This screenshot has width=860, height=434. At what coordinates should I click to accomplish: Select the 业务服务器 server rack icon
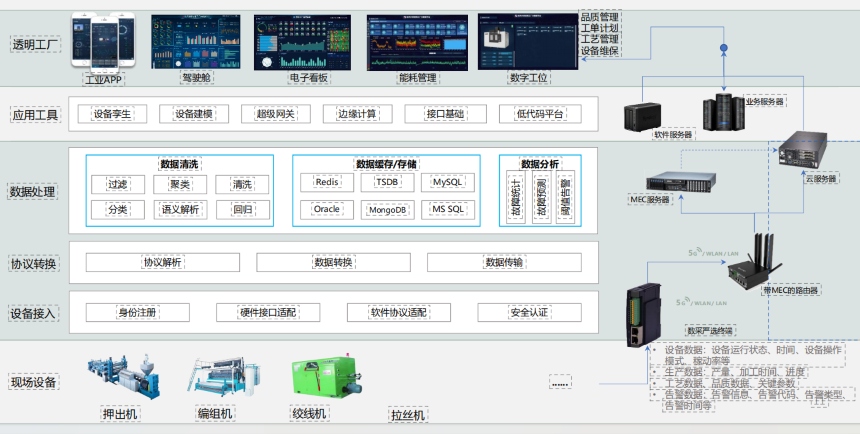click(724, 109)
